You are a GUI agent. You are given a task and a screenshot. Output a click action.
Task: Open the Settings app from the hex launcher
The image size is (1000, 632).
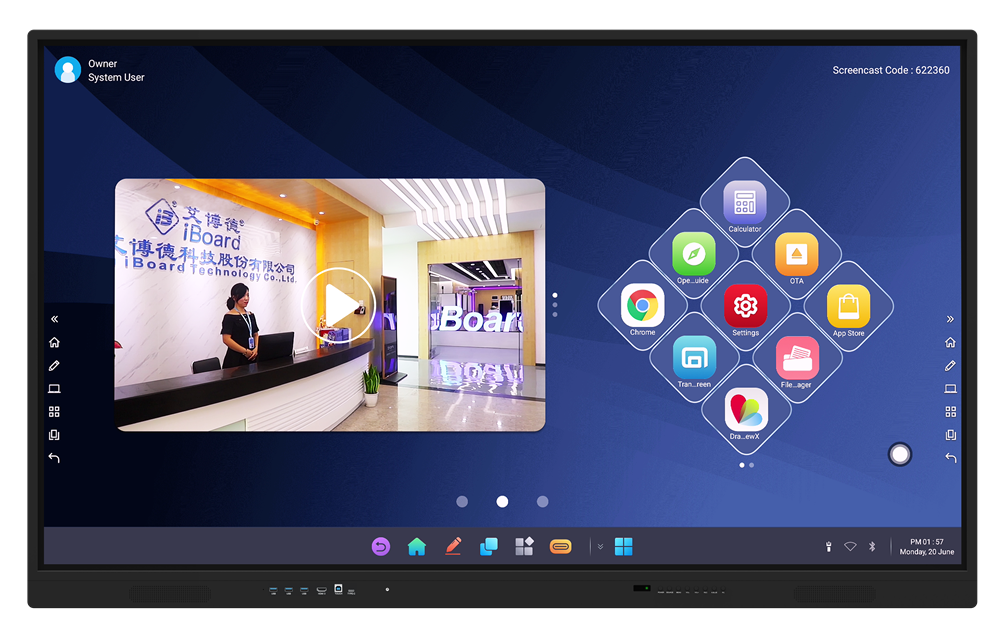[x=743, y=307]
